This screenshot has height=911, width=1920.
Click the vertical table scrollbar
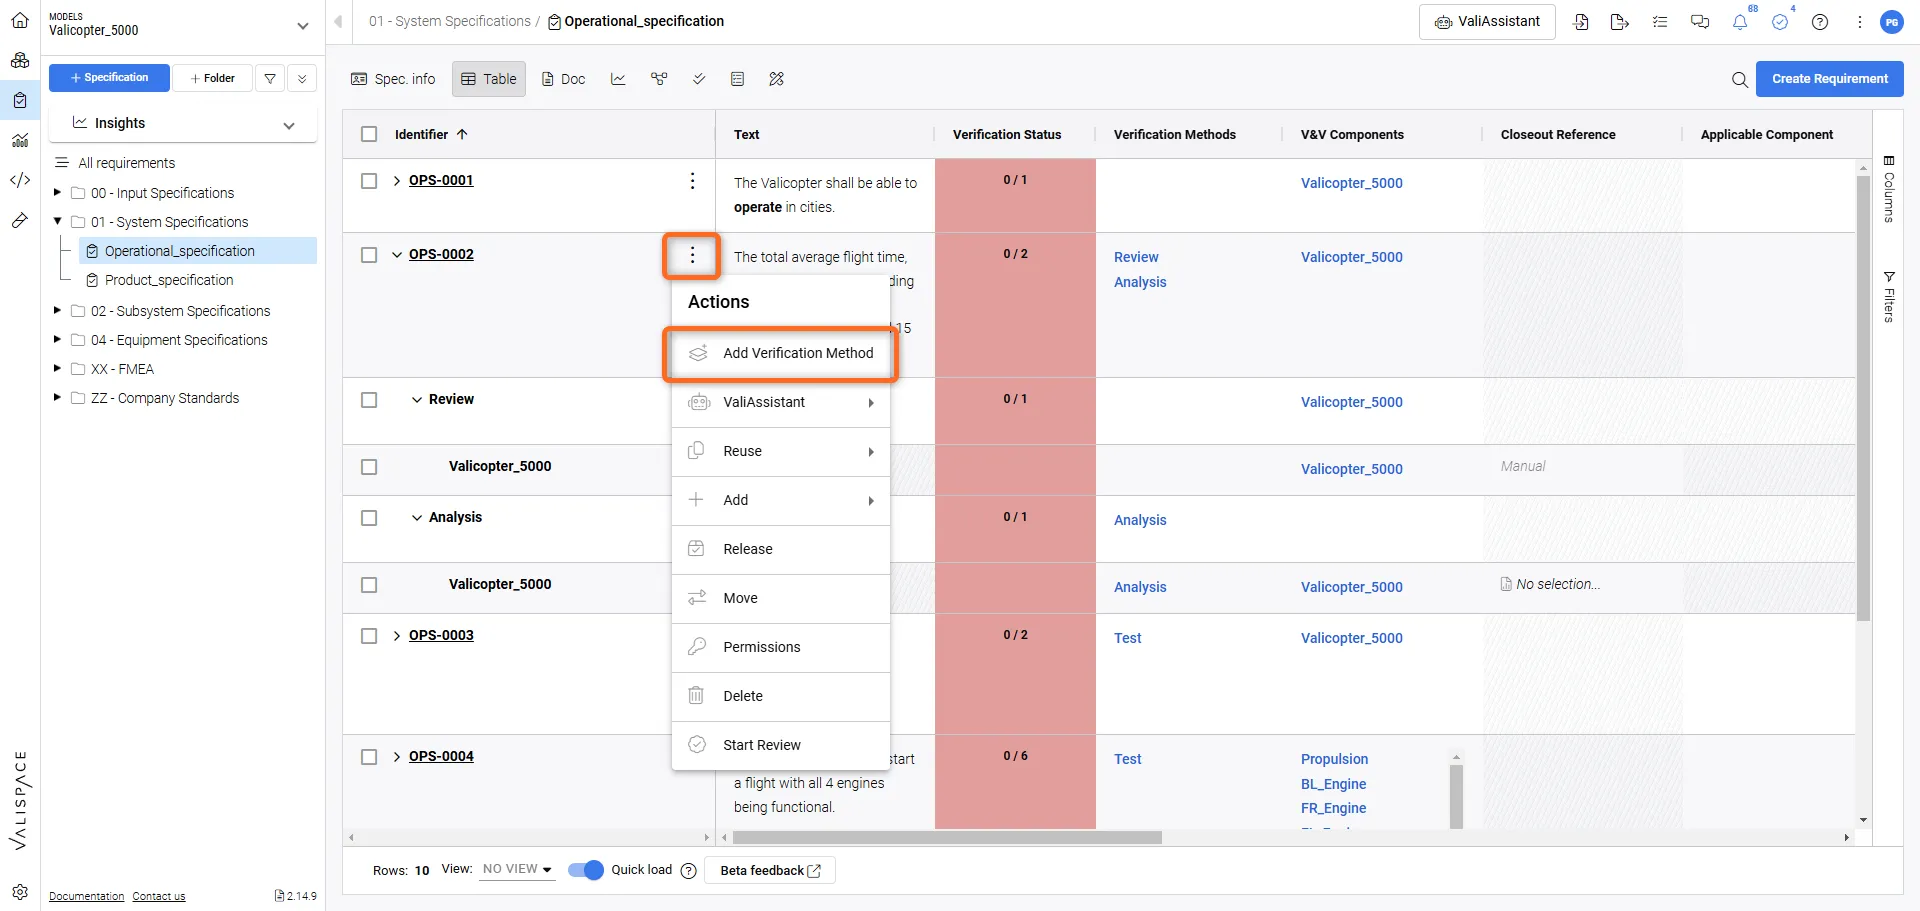[1863, 398]
